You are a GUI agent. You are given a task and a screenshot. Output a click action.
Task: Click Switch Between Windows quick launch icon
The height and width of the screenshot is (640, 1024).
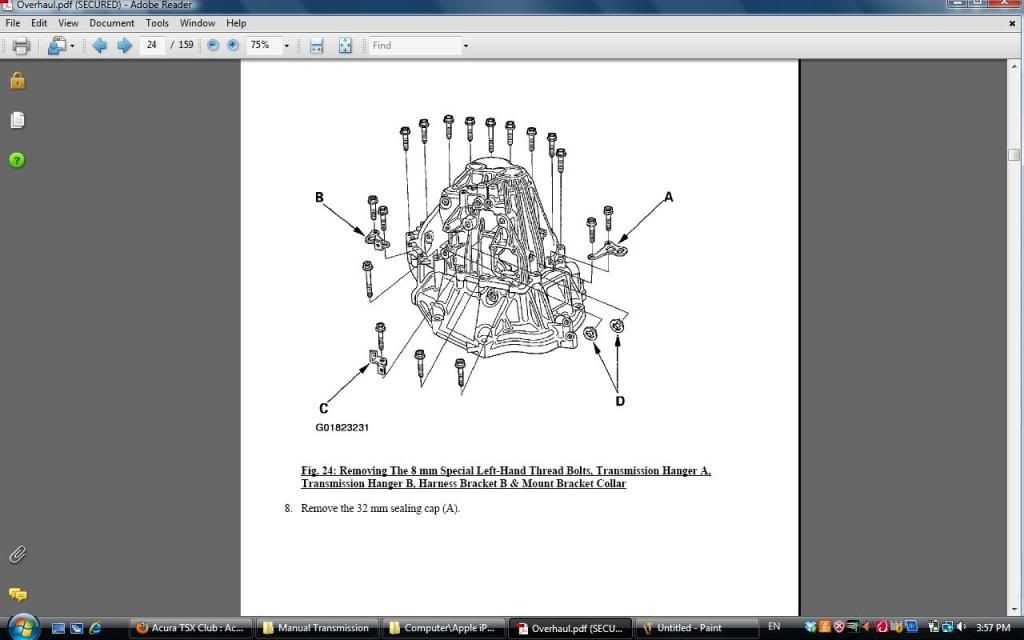pyautogui.click(x=76, y=628)
